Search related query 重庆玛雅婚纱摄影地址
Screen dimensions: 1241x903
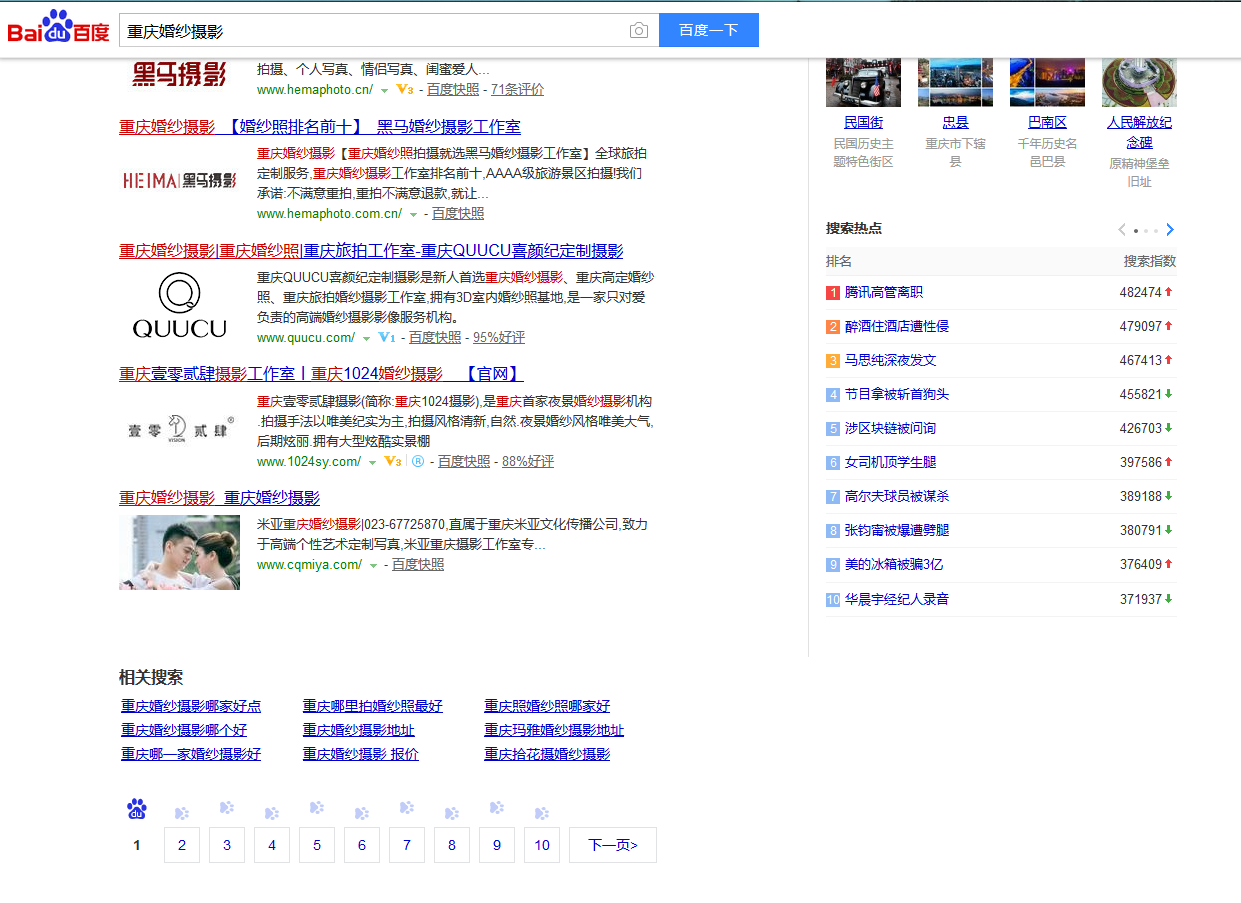(x=554, y=730)
